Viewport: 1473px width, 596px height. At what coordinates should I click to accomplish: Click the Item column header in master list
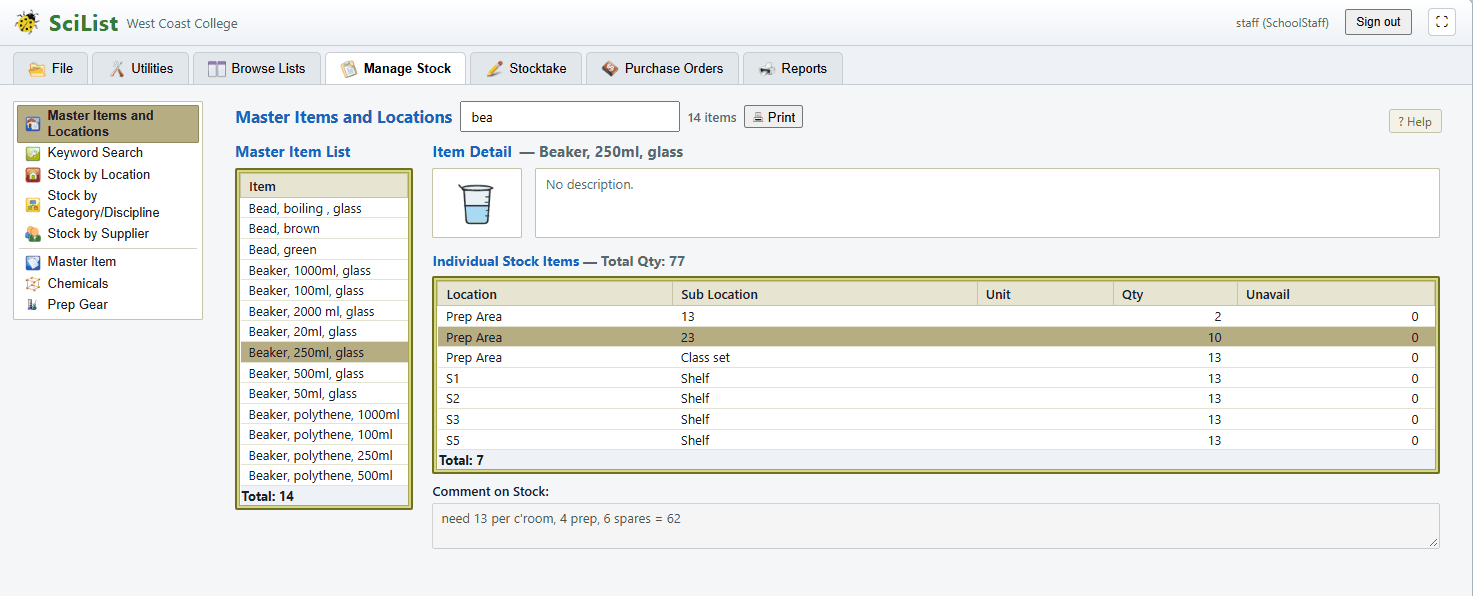pos(324,186)
